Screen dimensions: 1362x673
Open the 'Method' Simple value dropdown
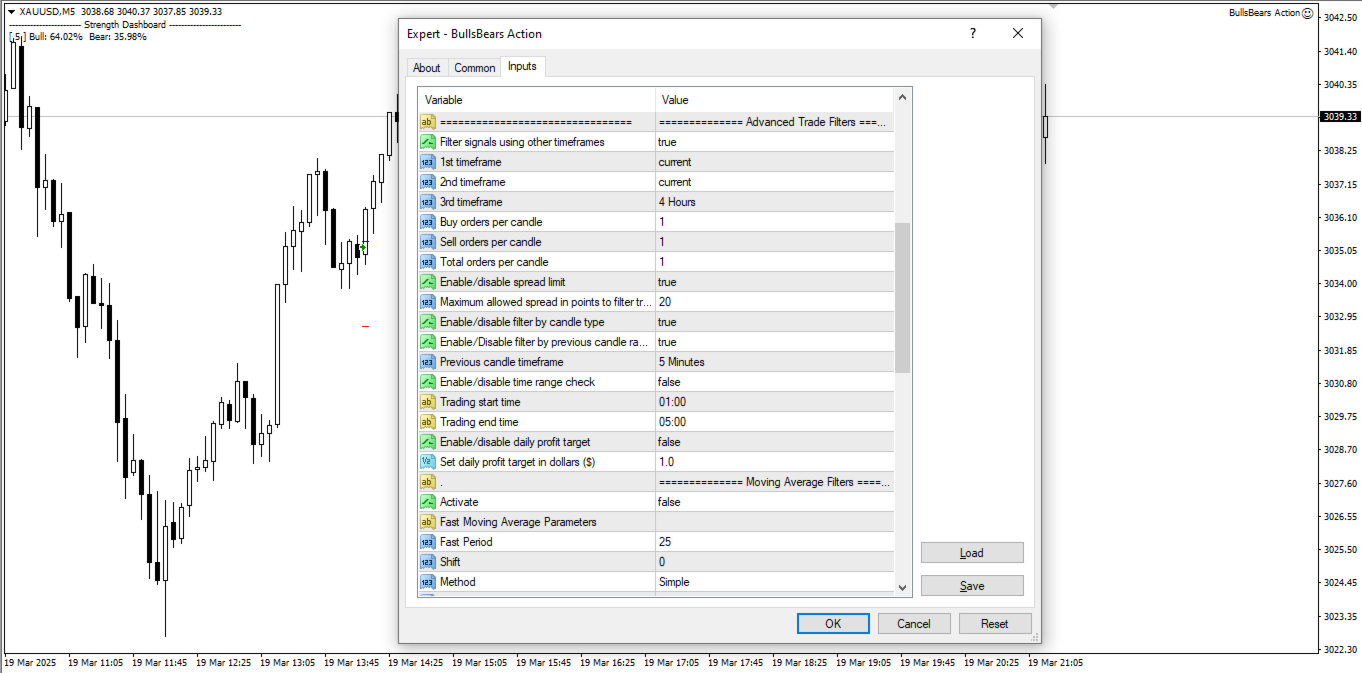click(x=775, y=582)
